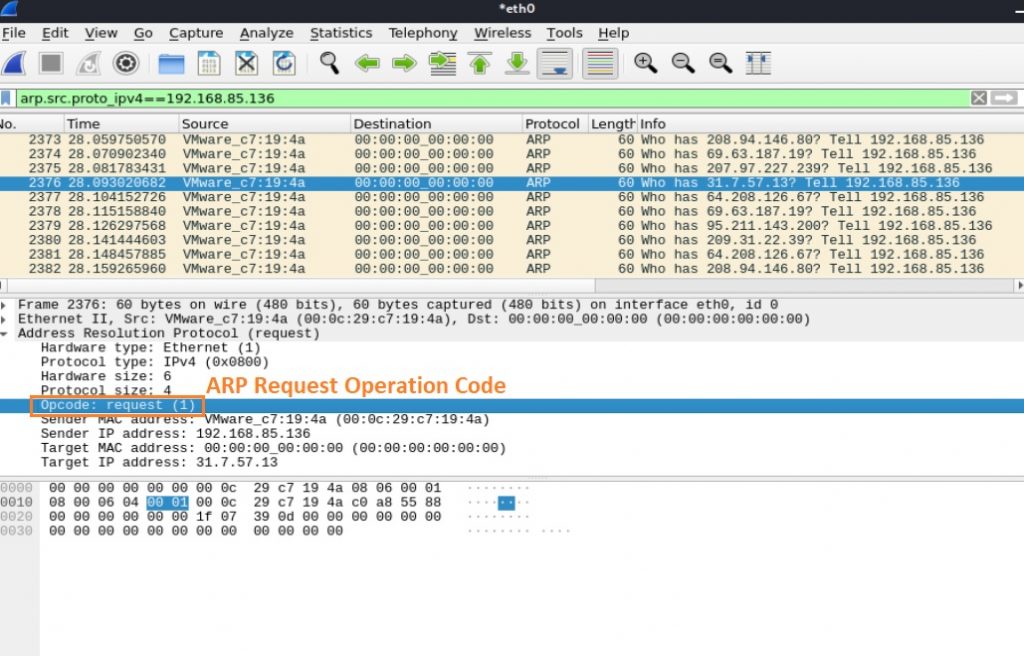Go to a specified packet
The height and width of the screenshot is (656, 1024).
442,63
